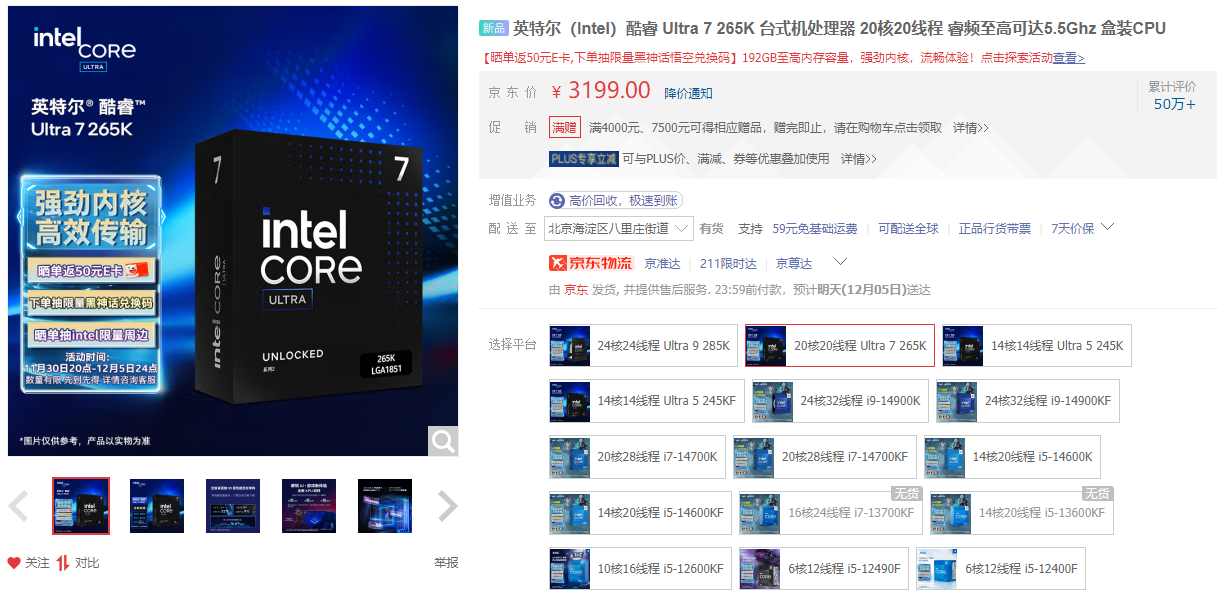1224x599 pixels.
Task: Click the 累计评价 label
Action: [x=1172, y=86]
